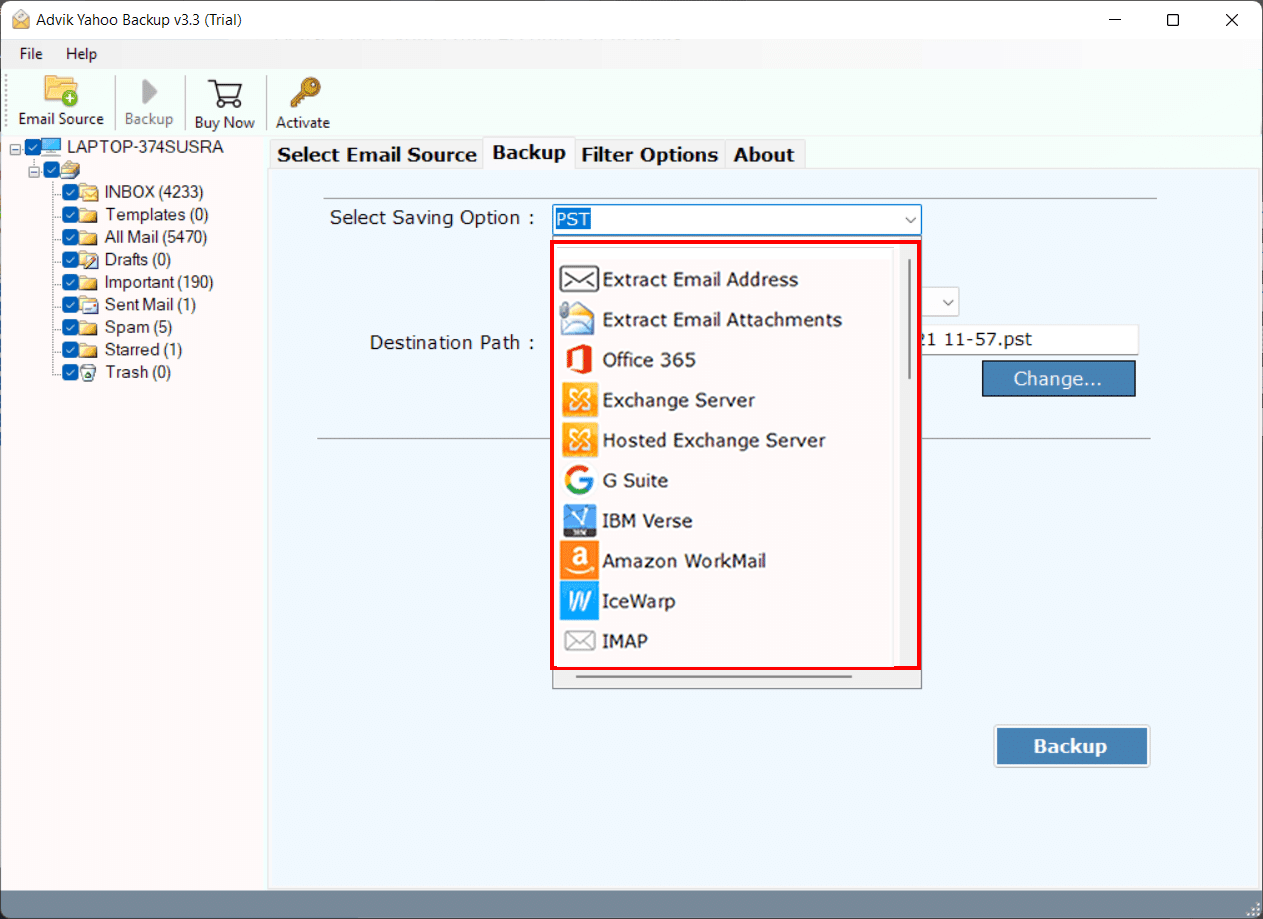Switch to the Select Email Source tab
This screenshot has height=919, width=1263.
click(377, 154)
